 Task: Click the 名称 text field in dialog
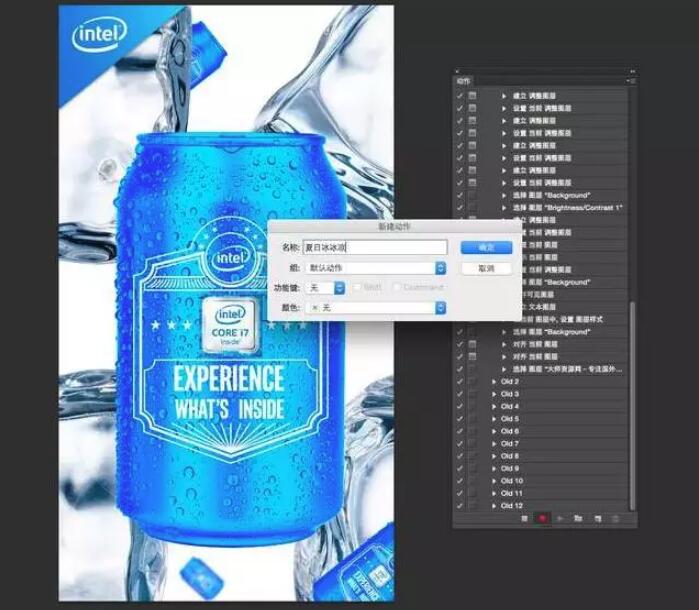[x=374, y=247]
